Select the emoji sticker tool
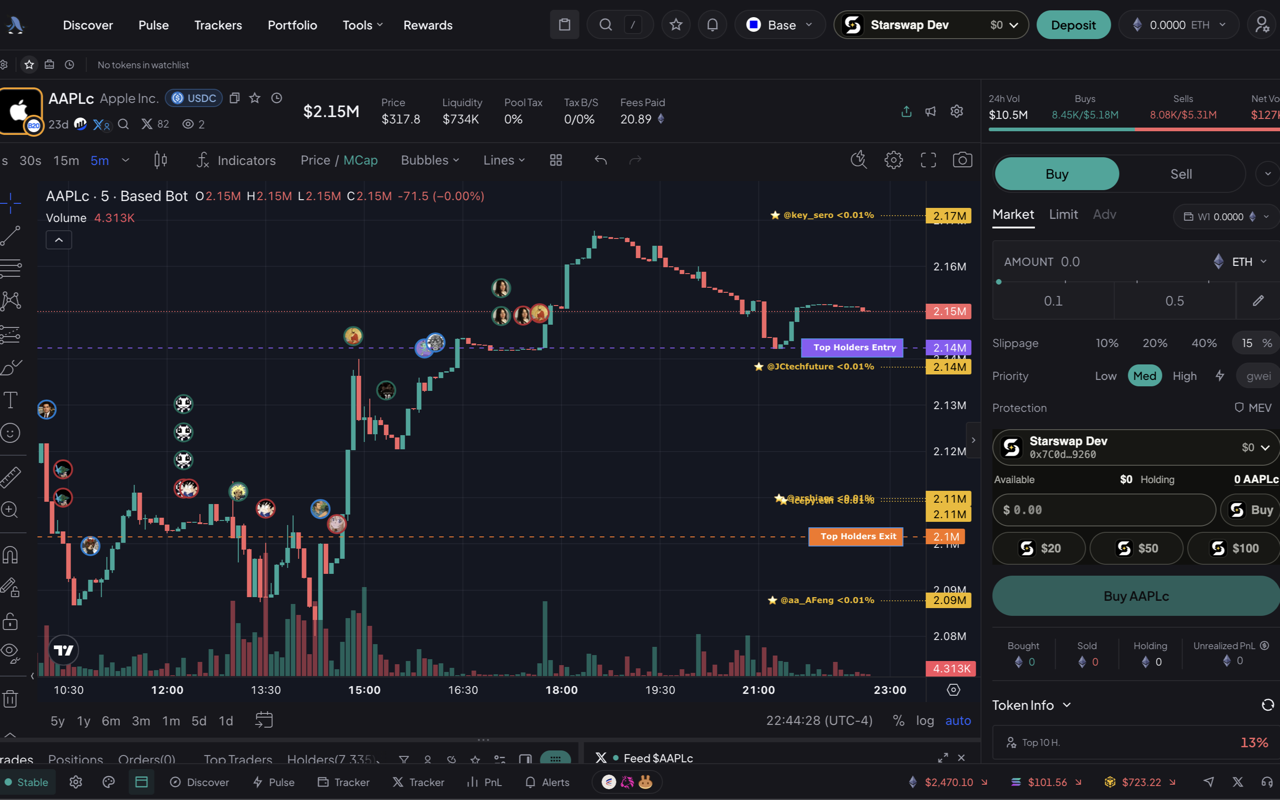 pyautogui.click(x=11, y=433)
